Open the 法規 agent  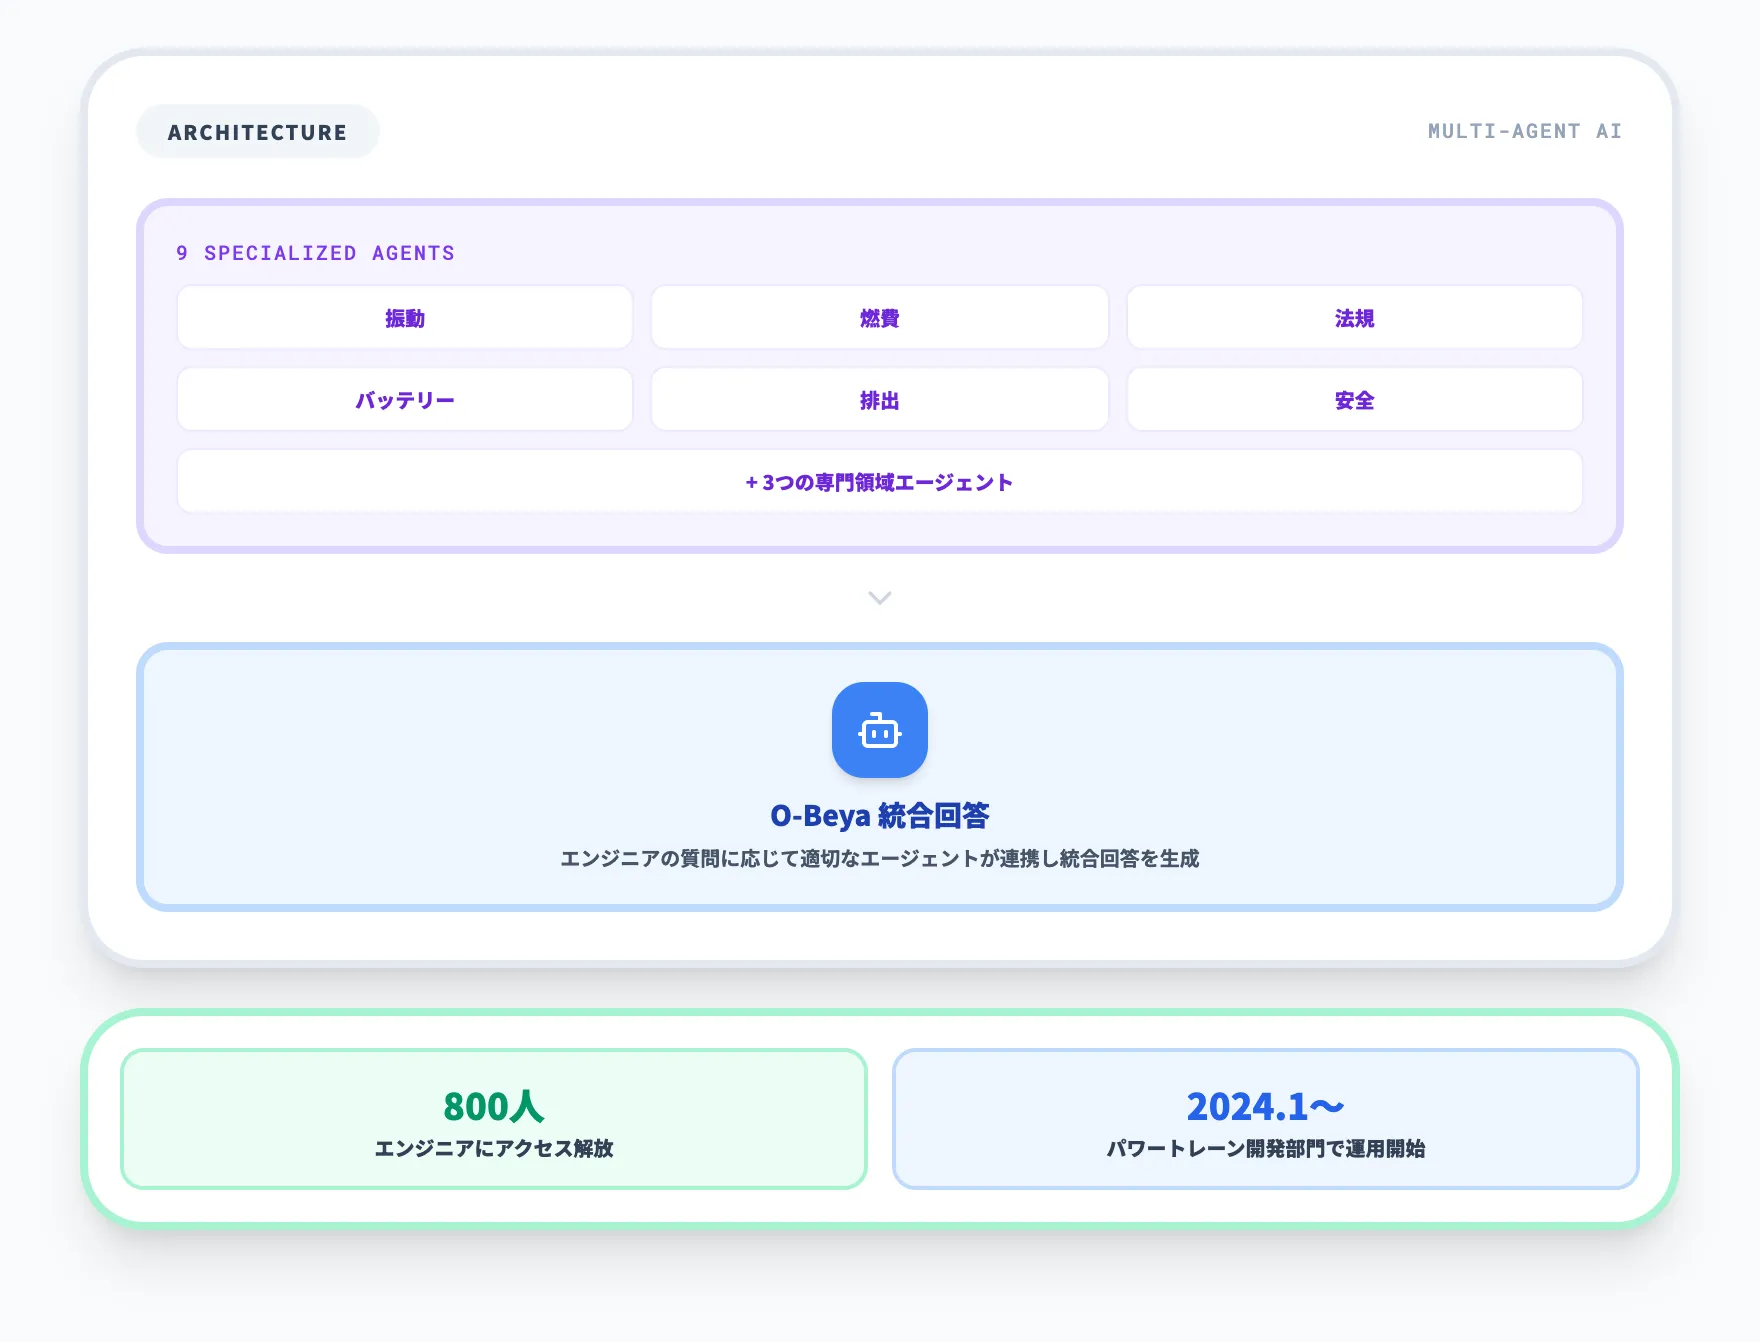(1354, 317)
